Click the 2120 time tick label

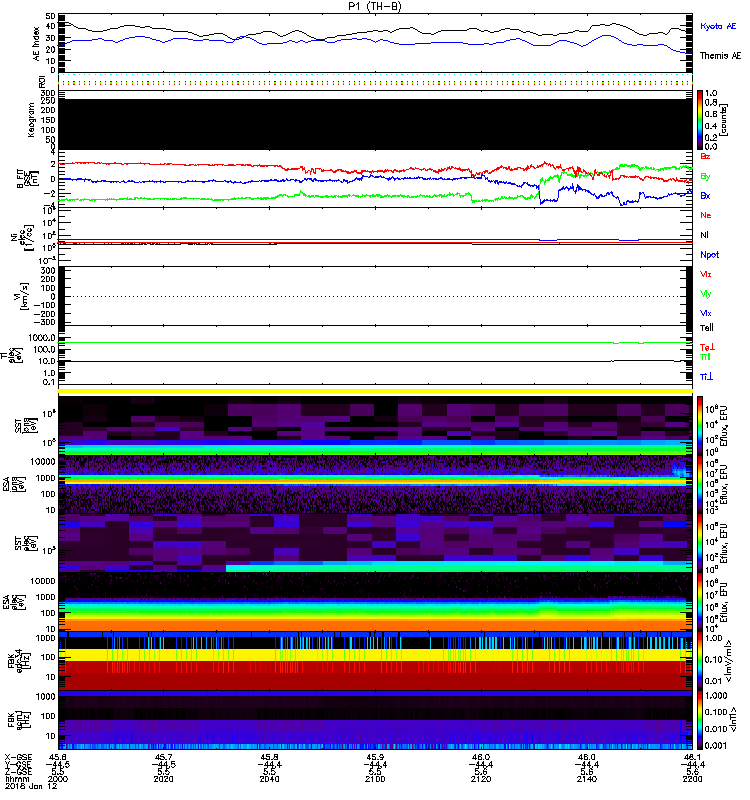pos(481,779)
